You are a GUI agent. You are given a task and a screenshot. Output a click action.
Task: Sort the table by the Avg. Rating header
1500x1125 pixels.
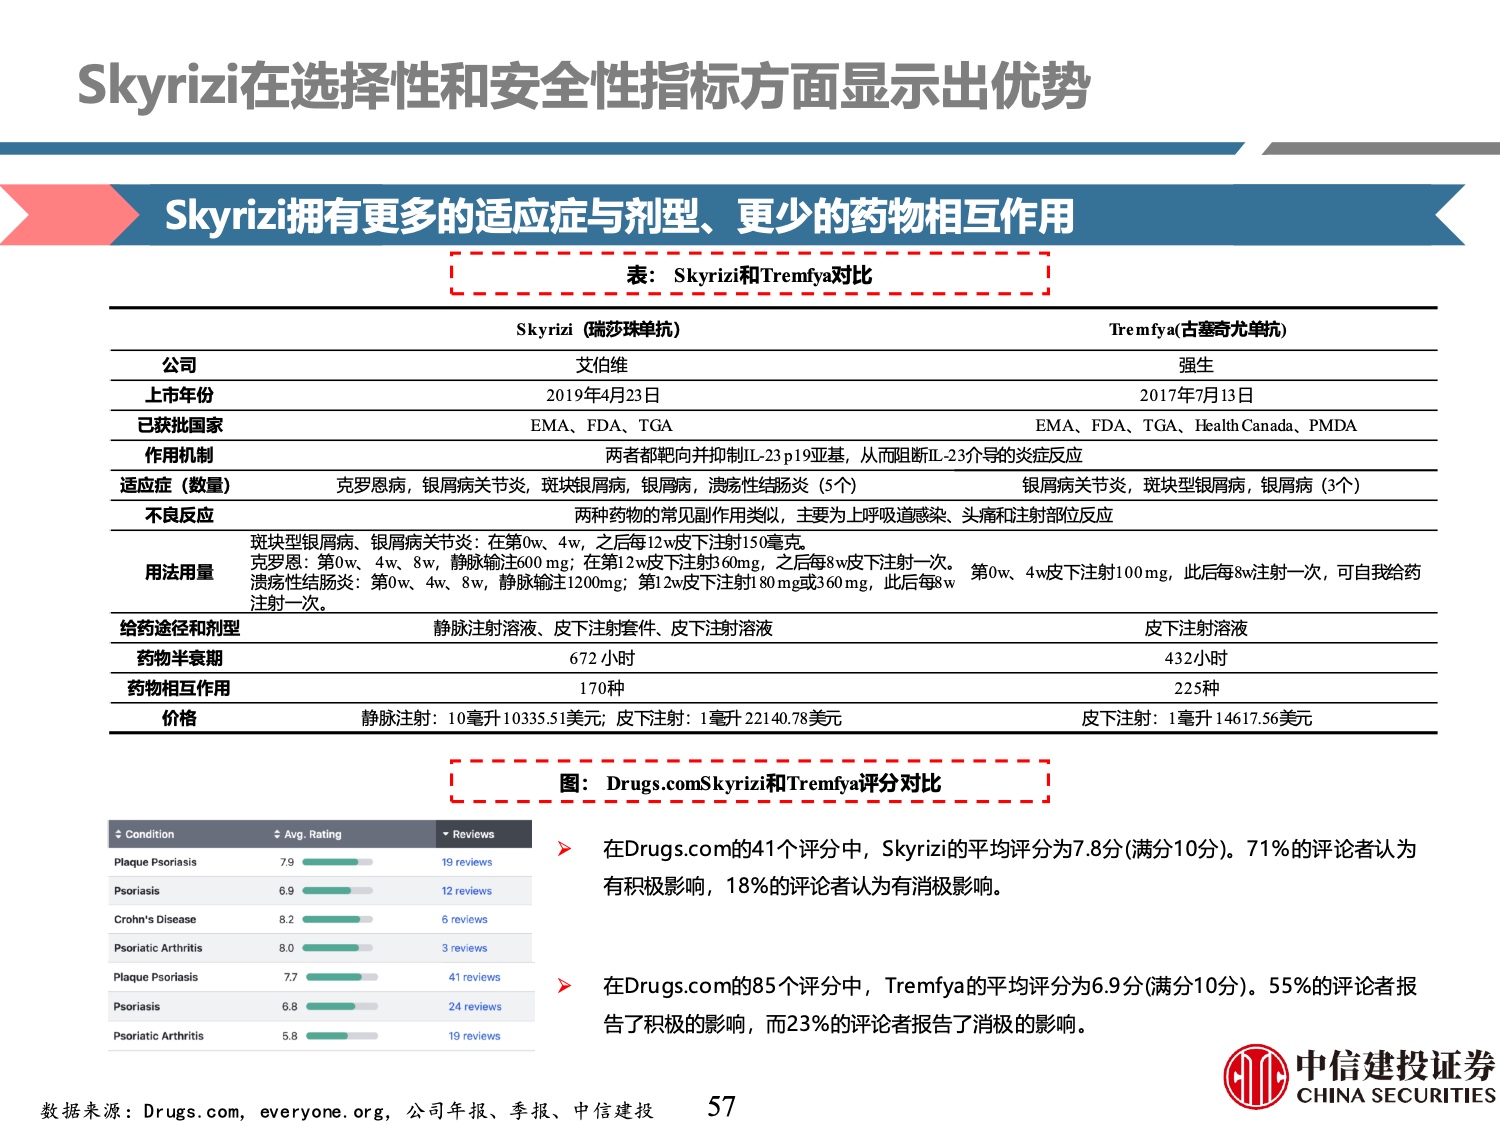click(x=312, y=834)
